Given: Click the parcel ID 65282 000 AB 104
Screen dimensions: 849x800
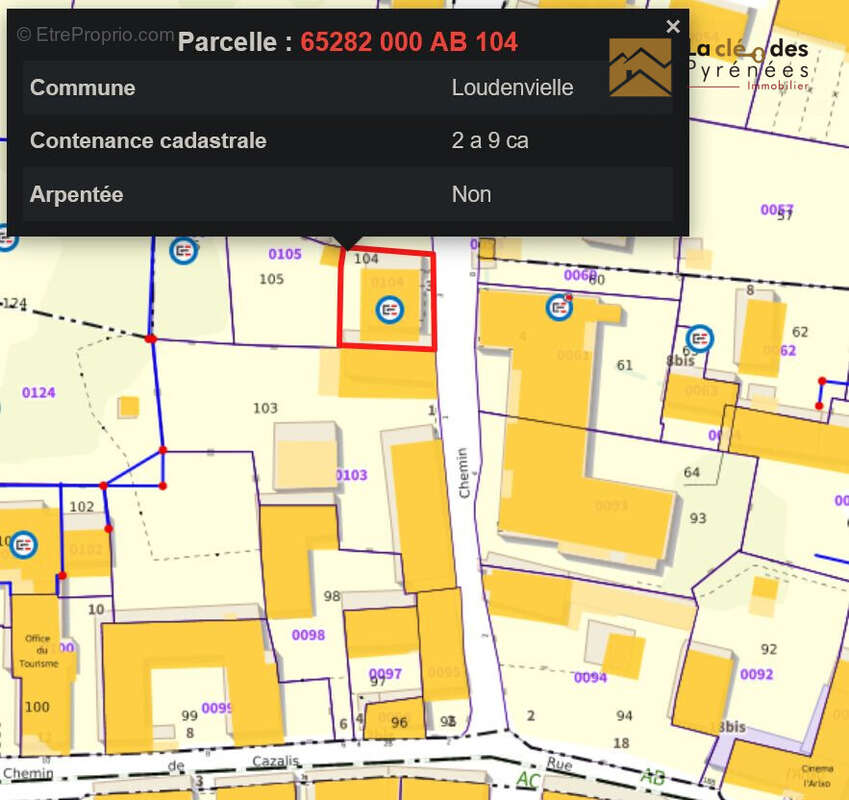Looking at the screenshot, I should tap(409, 42).
